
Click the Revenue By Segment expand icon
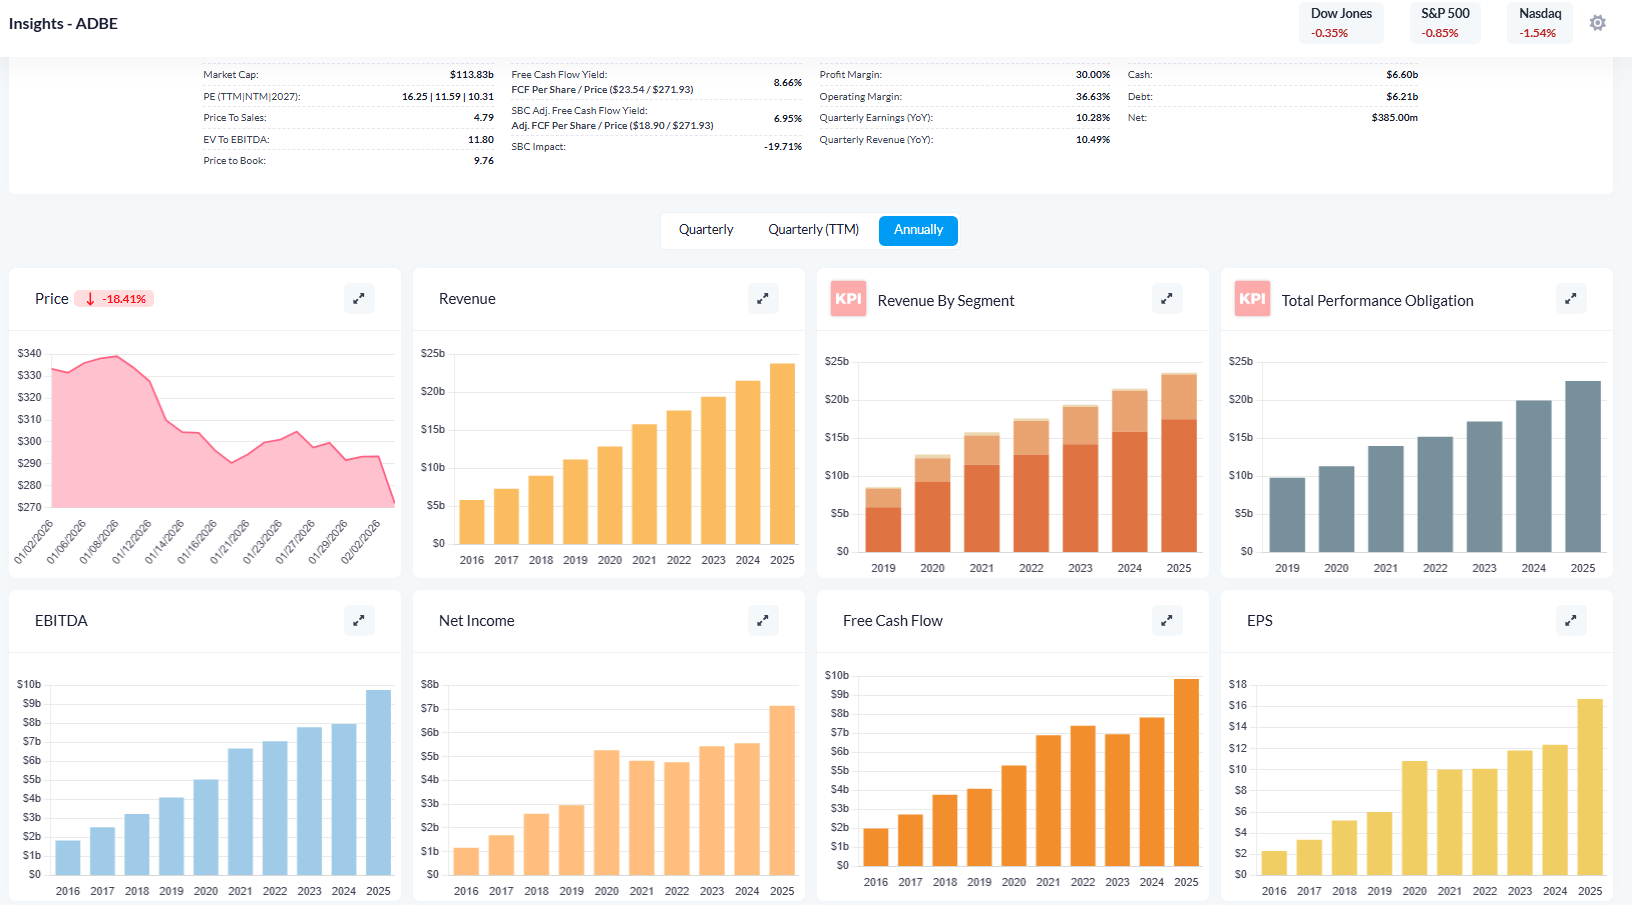point(1167,298)
